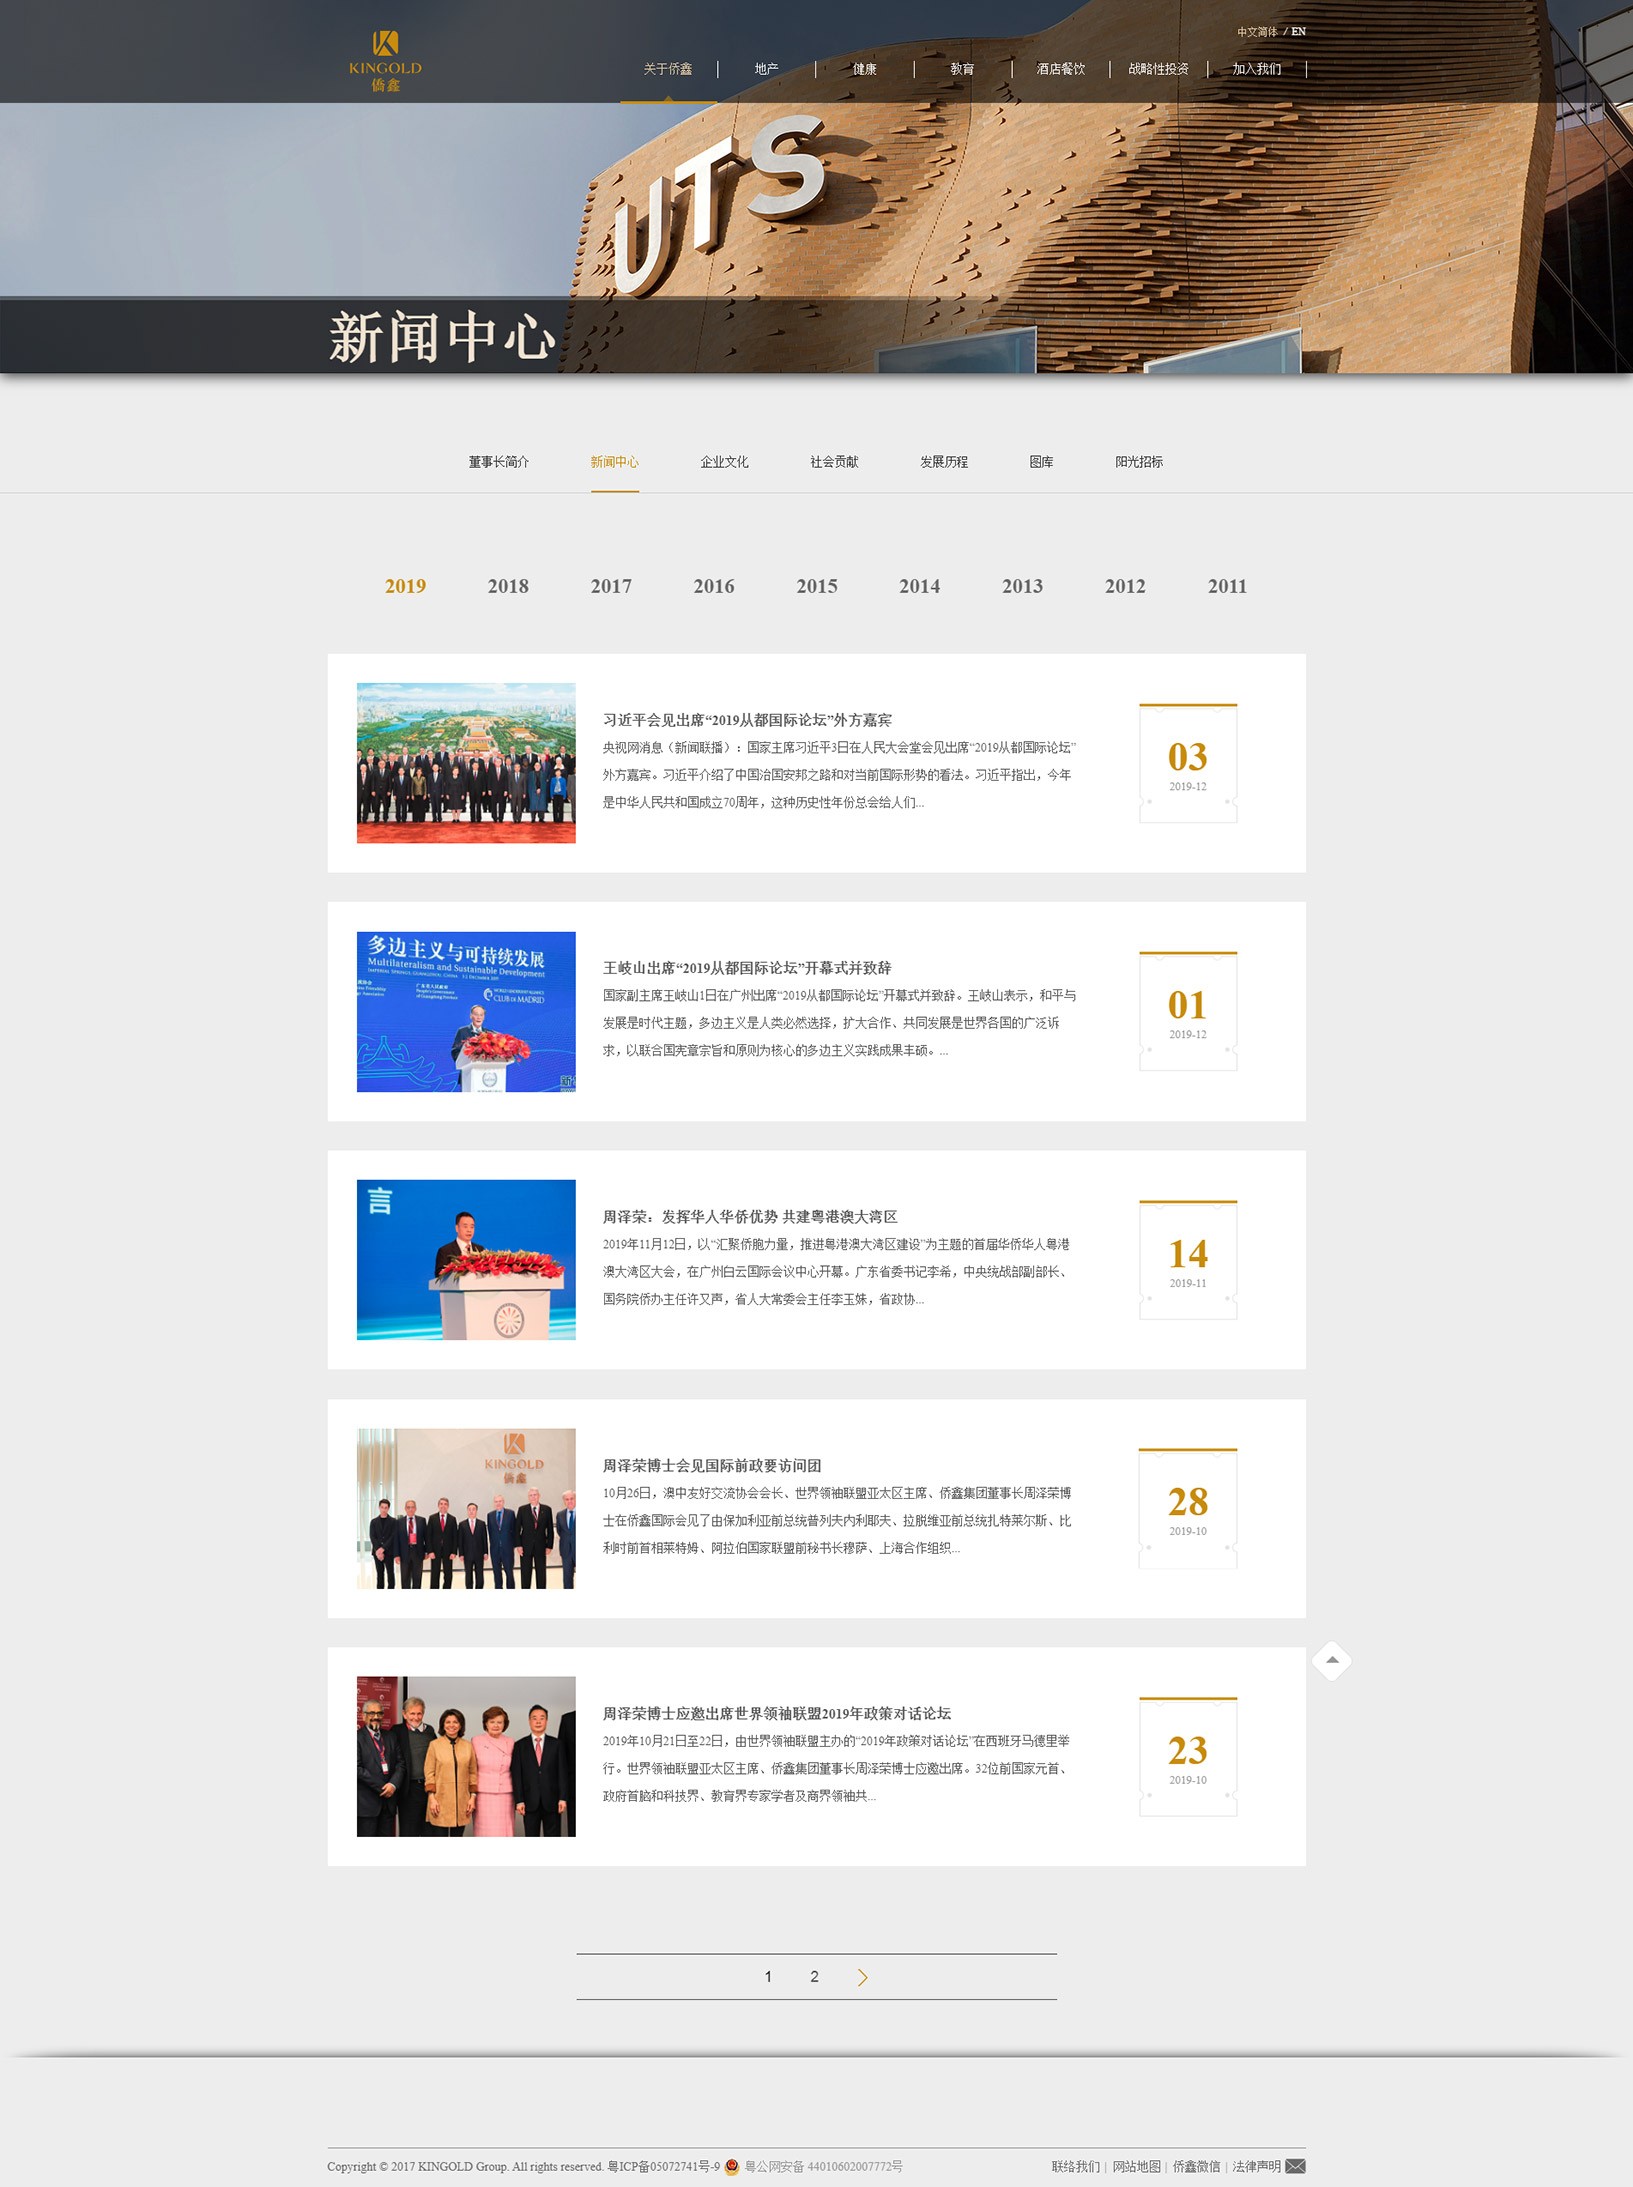Open the 14 2019-11 date badge
This screenshot has width=1633, height=2187.
click(1187, 1260)
